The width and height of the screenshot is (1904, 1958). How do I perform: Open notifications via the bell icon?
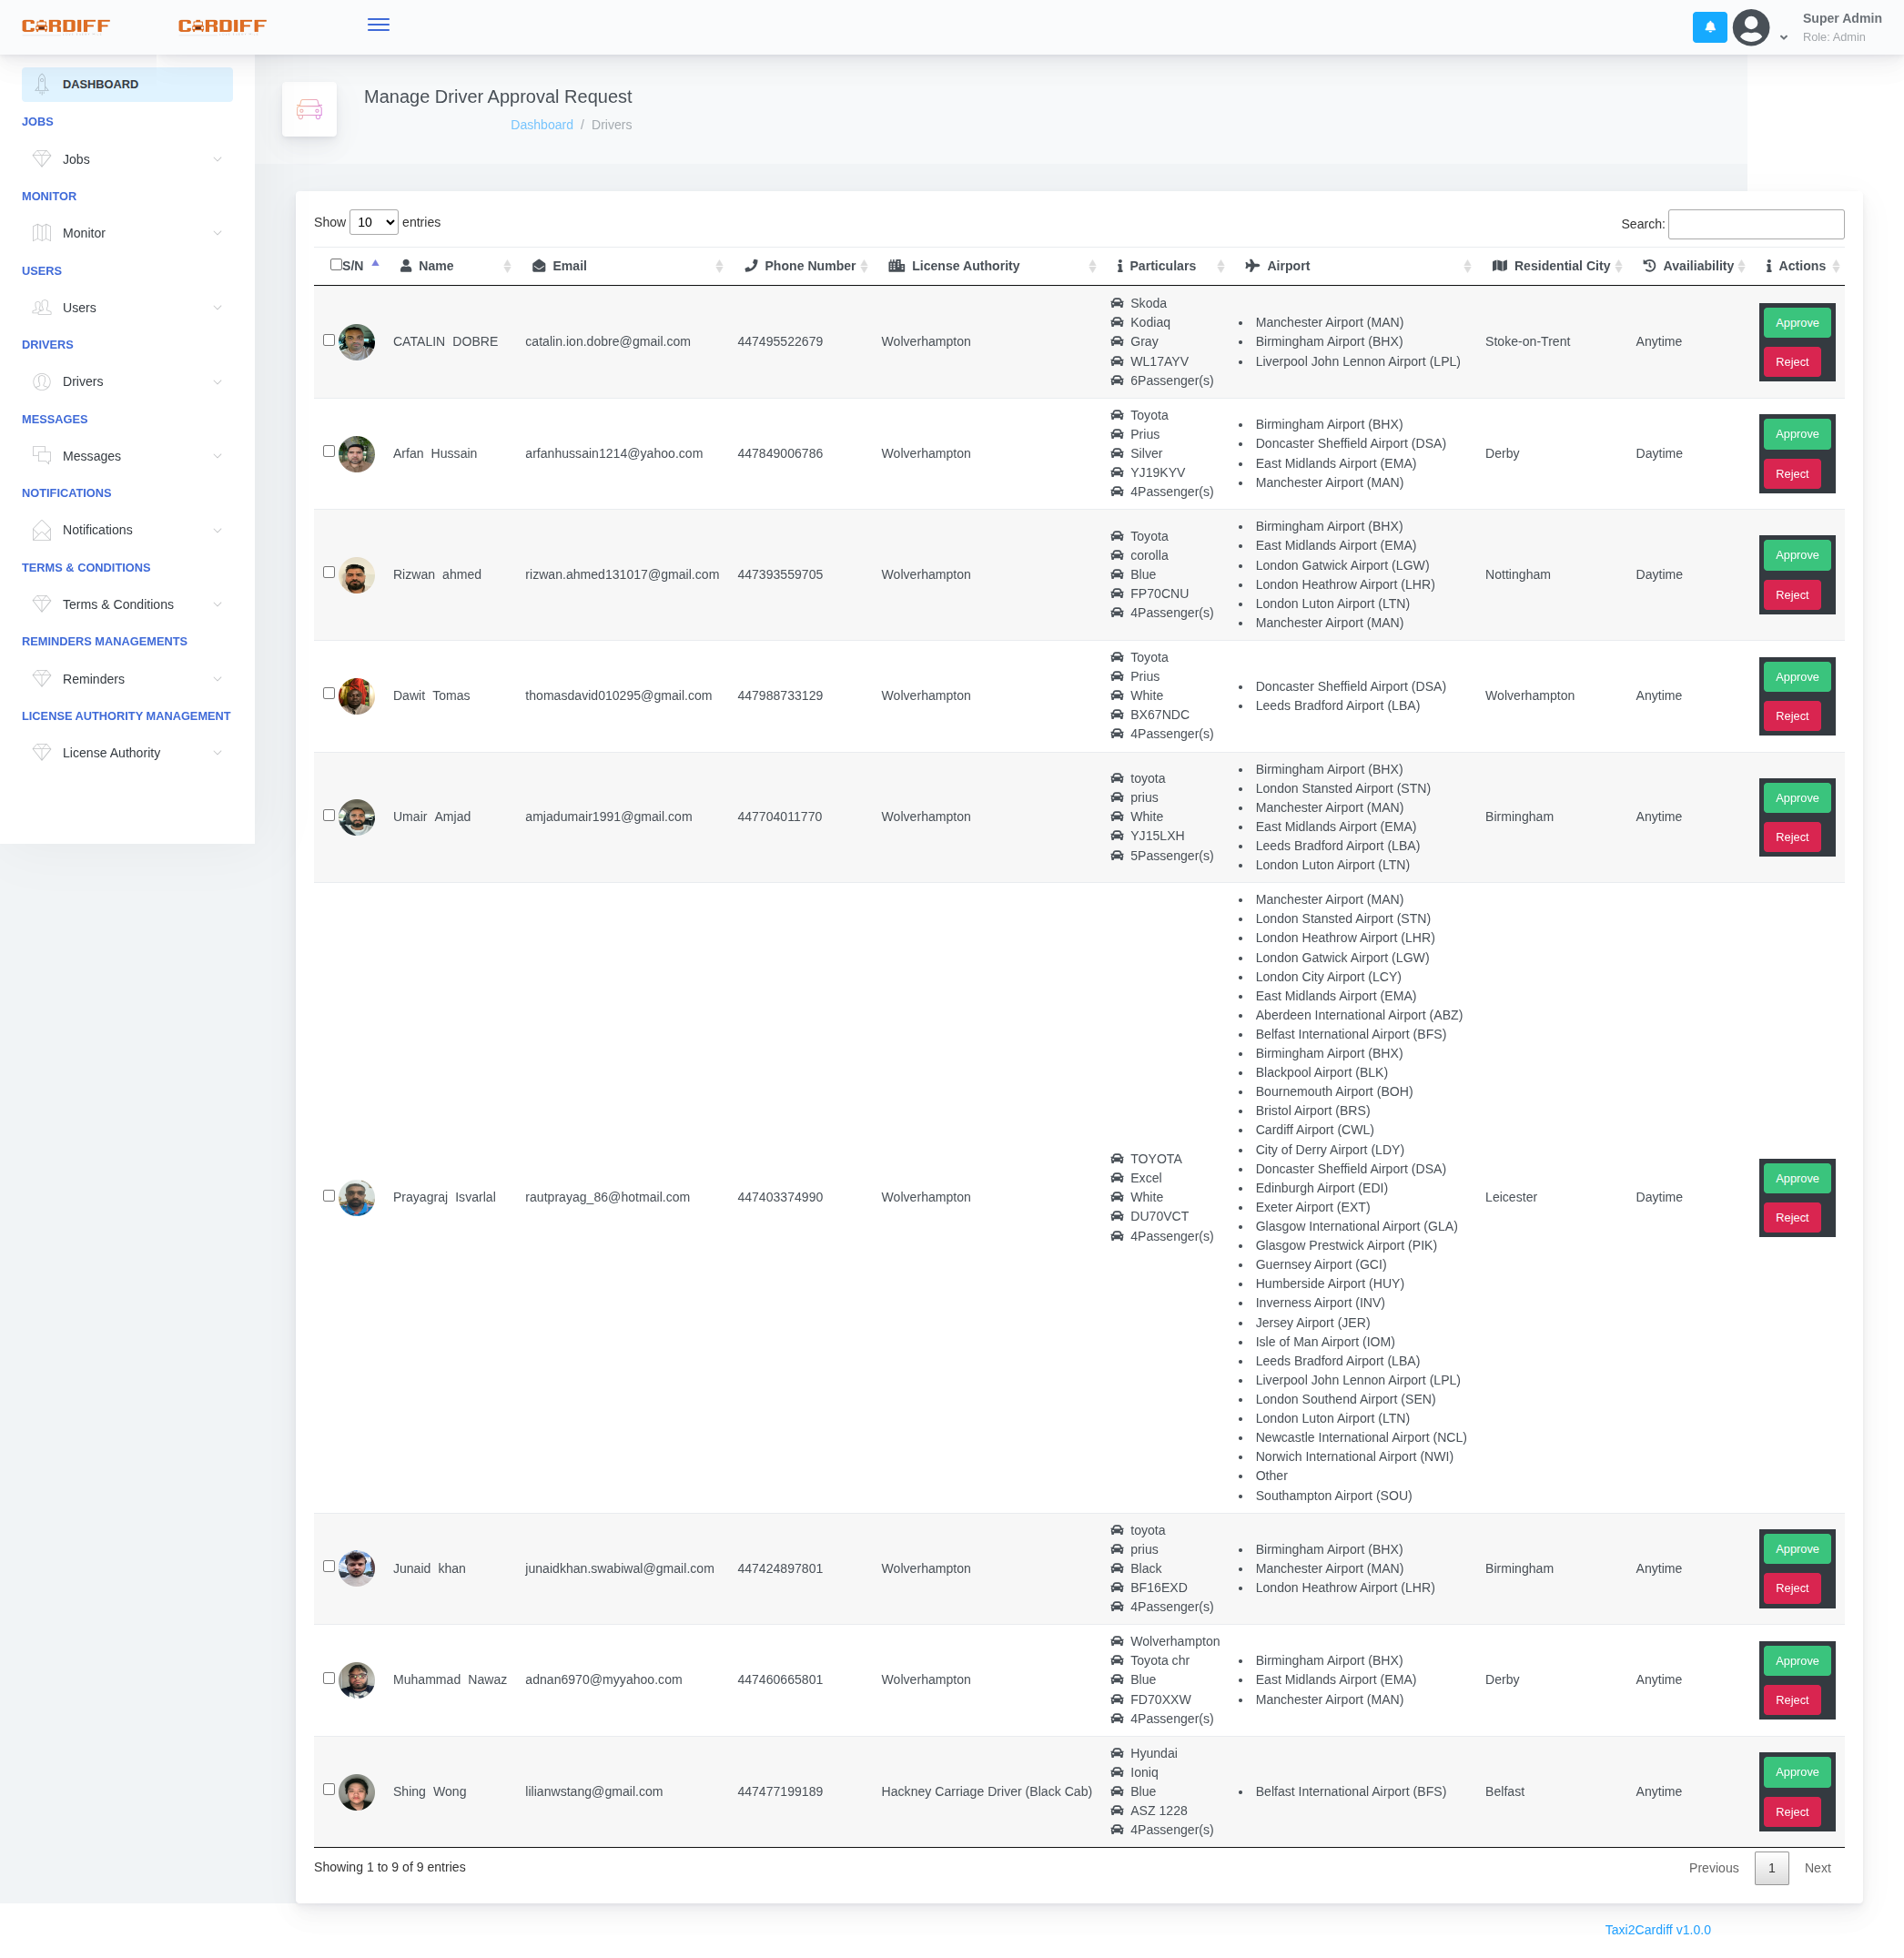(x=1710, y=27)
